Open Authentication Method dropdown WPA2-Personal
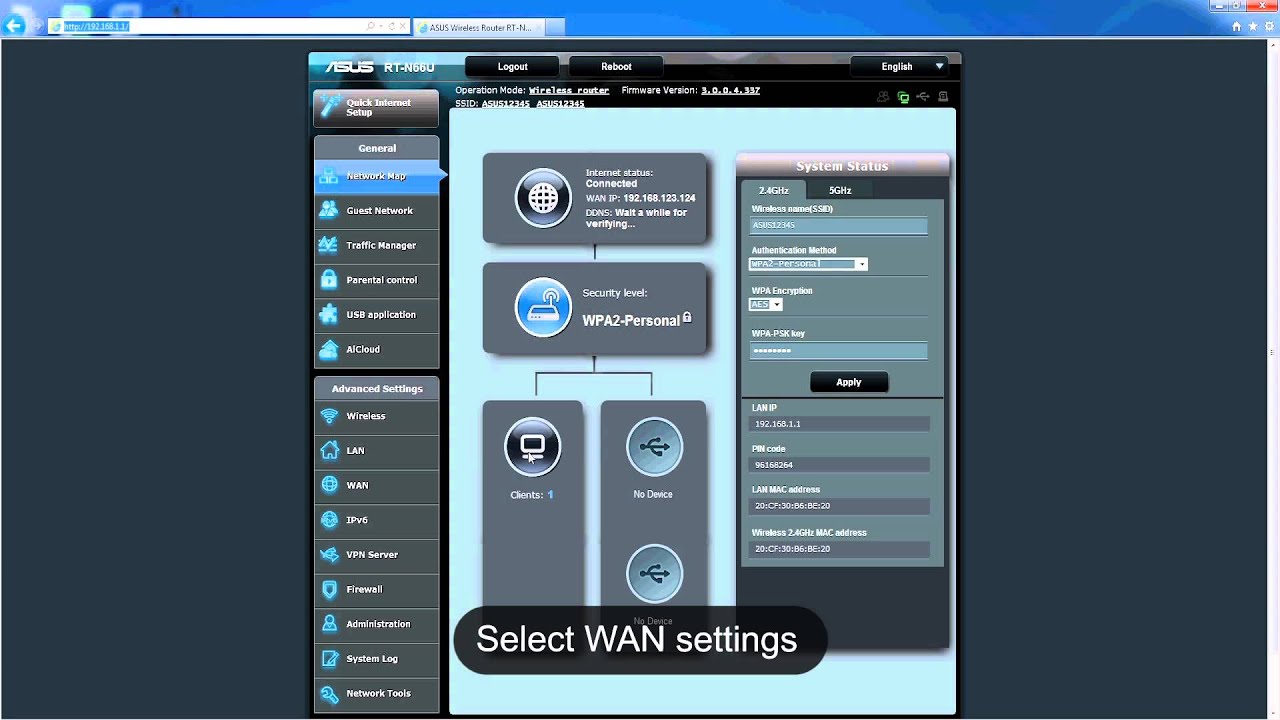 pyautogui.click(x=808, y=264)
